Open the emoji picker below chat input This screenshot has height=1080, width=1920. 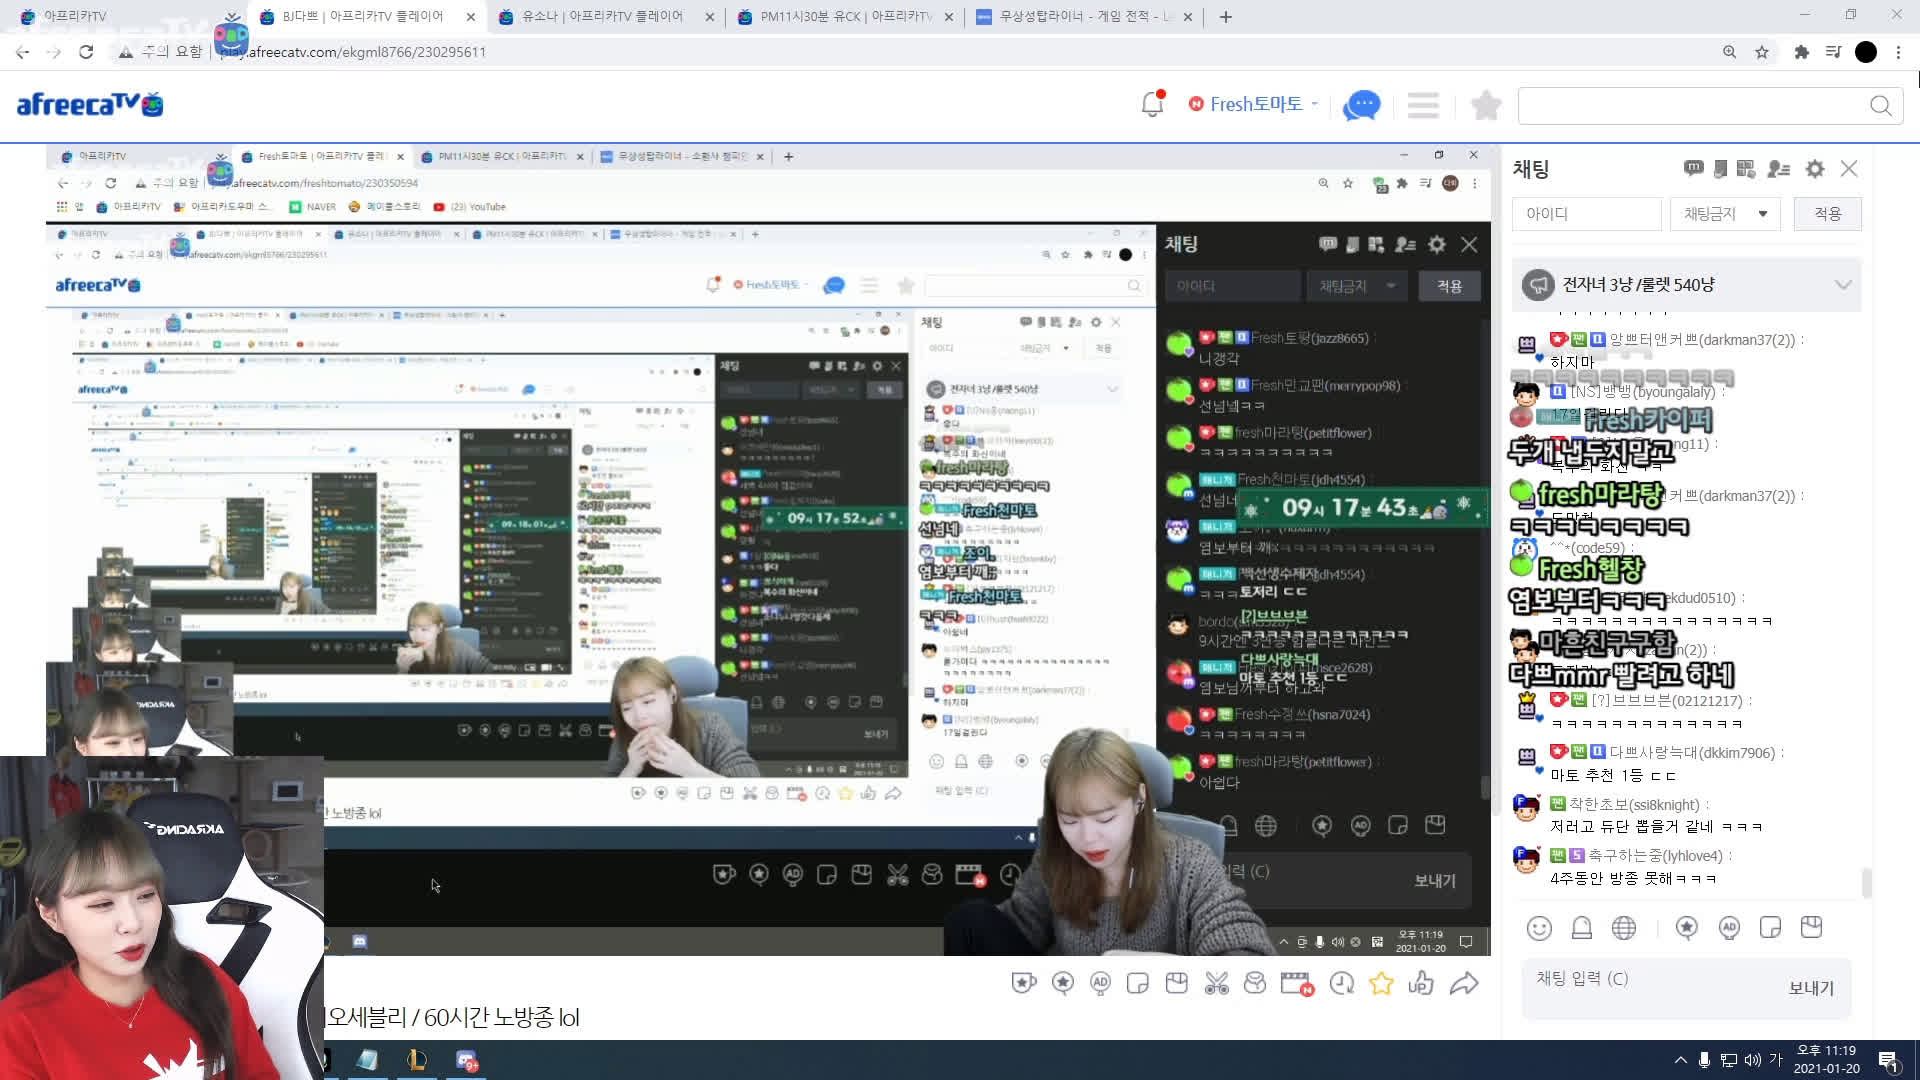tap(1540, 927)
